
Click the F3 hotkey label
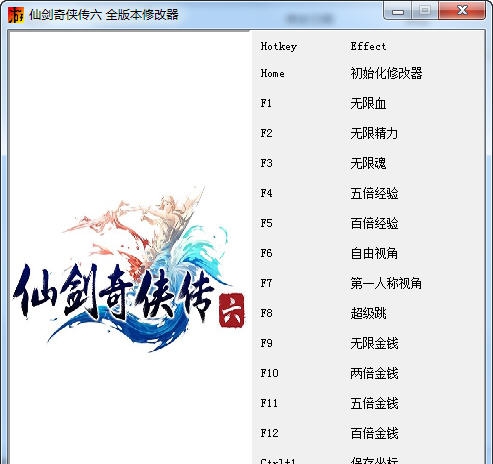pos(267,163)
